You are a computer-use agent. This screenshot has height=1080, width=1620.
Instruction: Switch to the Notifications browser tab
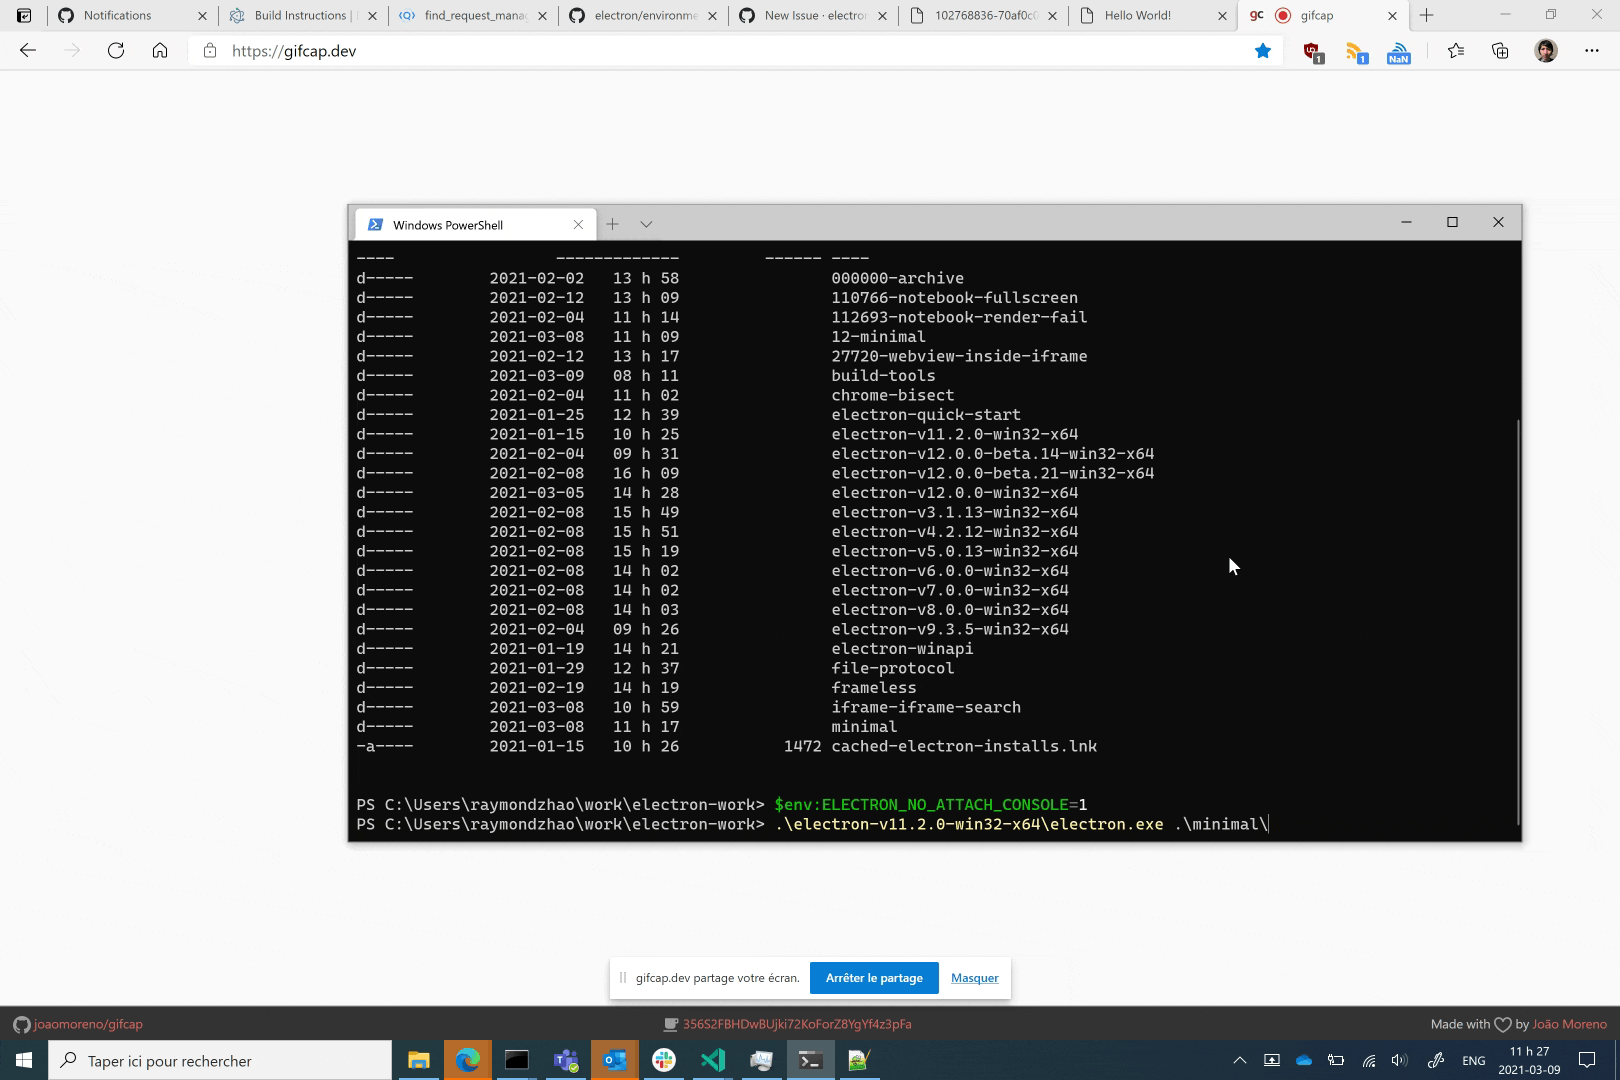tap(120, 15)
